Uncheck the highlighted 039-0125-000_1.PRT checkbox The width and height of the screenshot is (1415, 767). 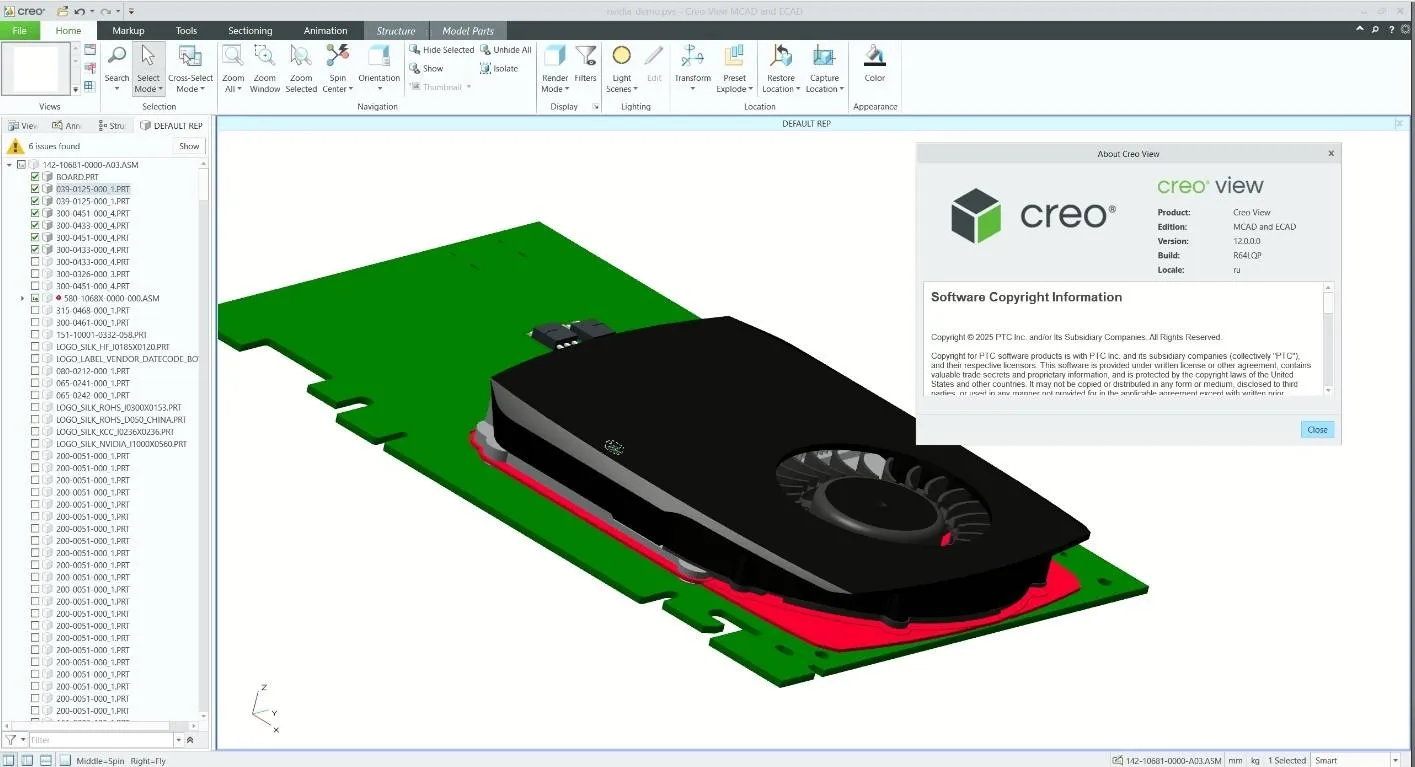[x=35, y=189]
